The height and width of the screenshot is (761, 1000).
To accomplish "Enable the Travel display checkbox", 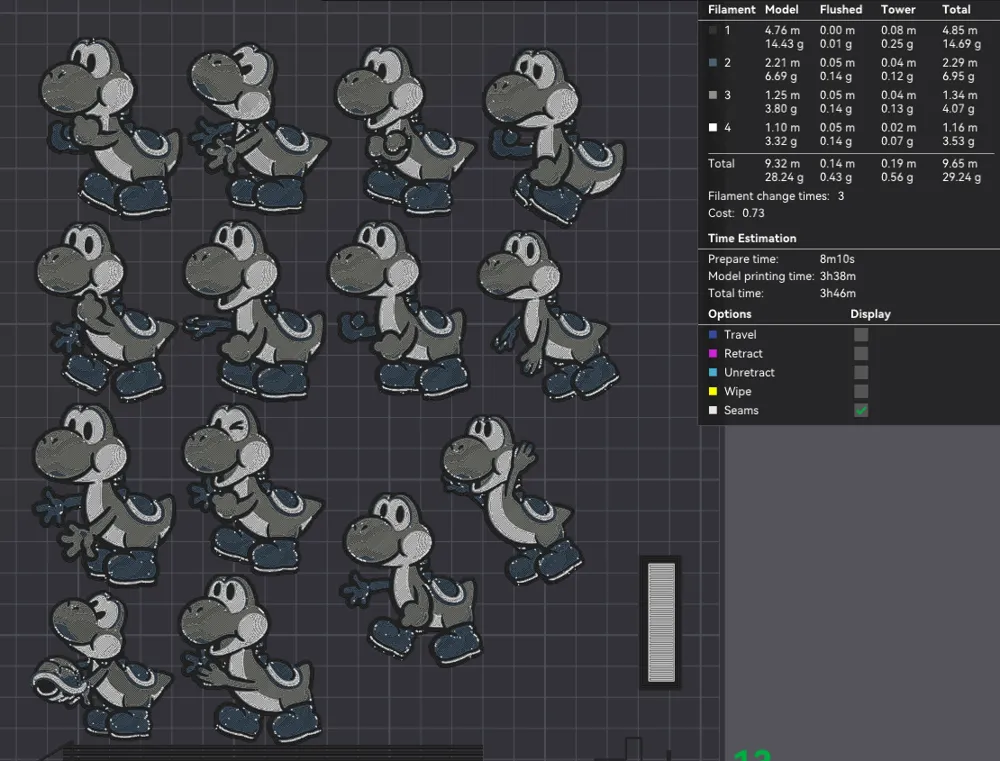I will (x=861, y=334).
